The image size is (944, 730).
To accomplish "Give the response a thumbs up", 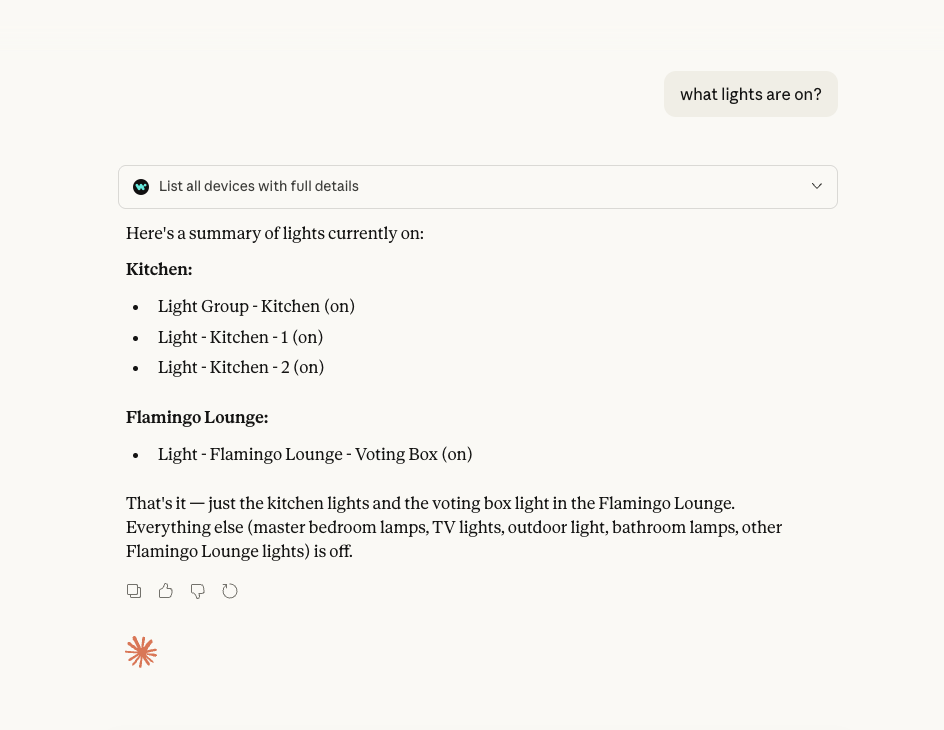I will point(166,591).
